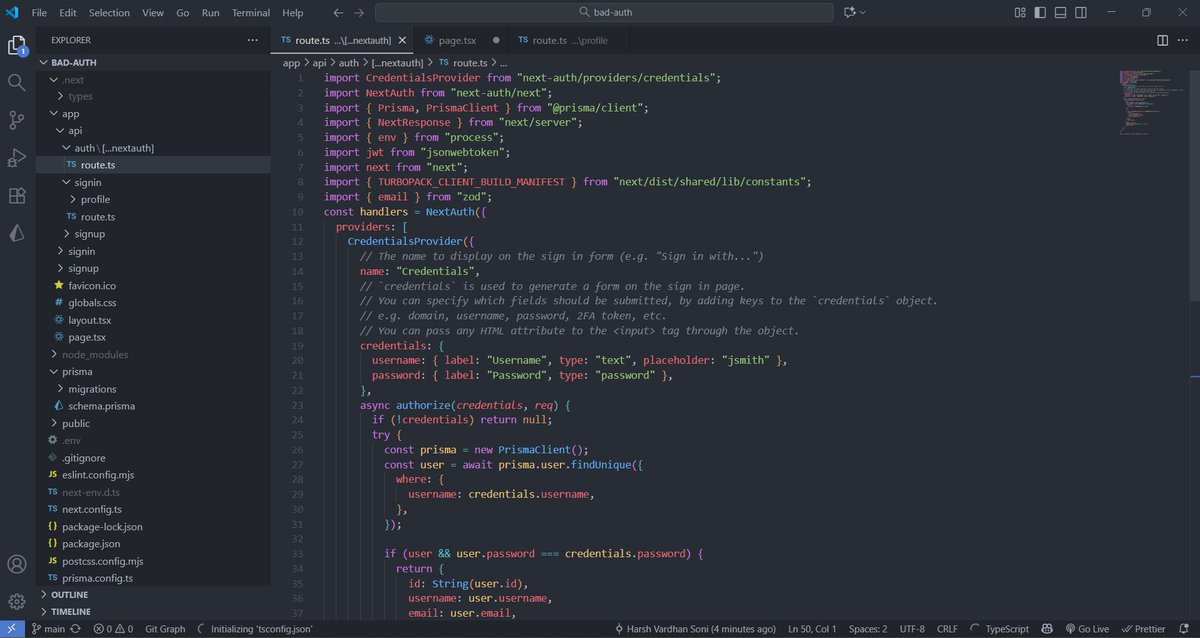Click the [...nextauth] breadcrumb segment
1200x638 pixels.
[398, 62]
